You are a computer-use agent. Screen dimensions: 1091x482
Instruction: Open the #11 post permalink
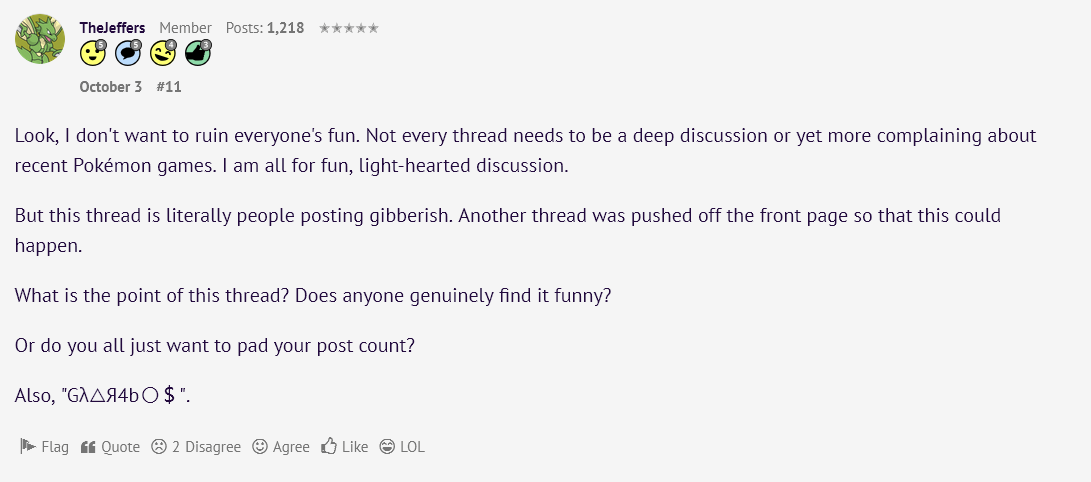(x=169, y=87)
